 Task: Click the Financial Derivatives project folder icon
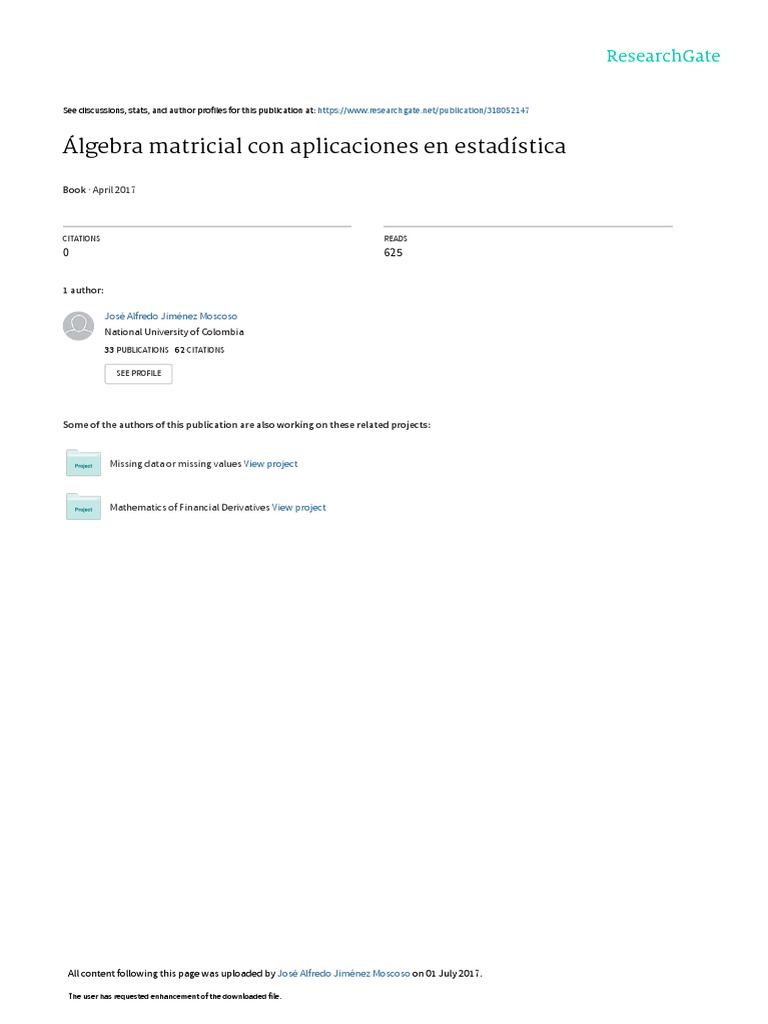(83, 507)
